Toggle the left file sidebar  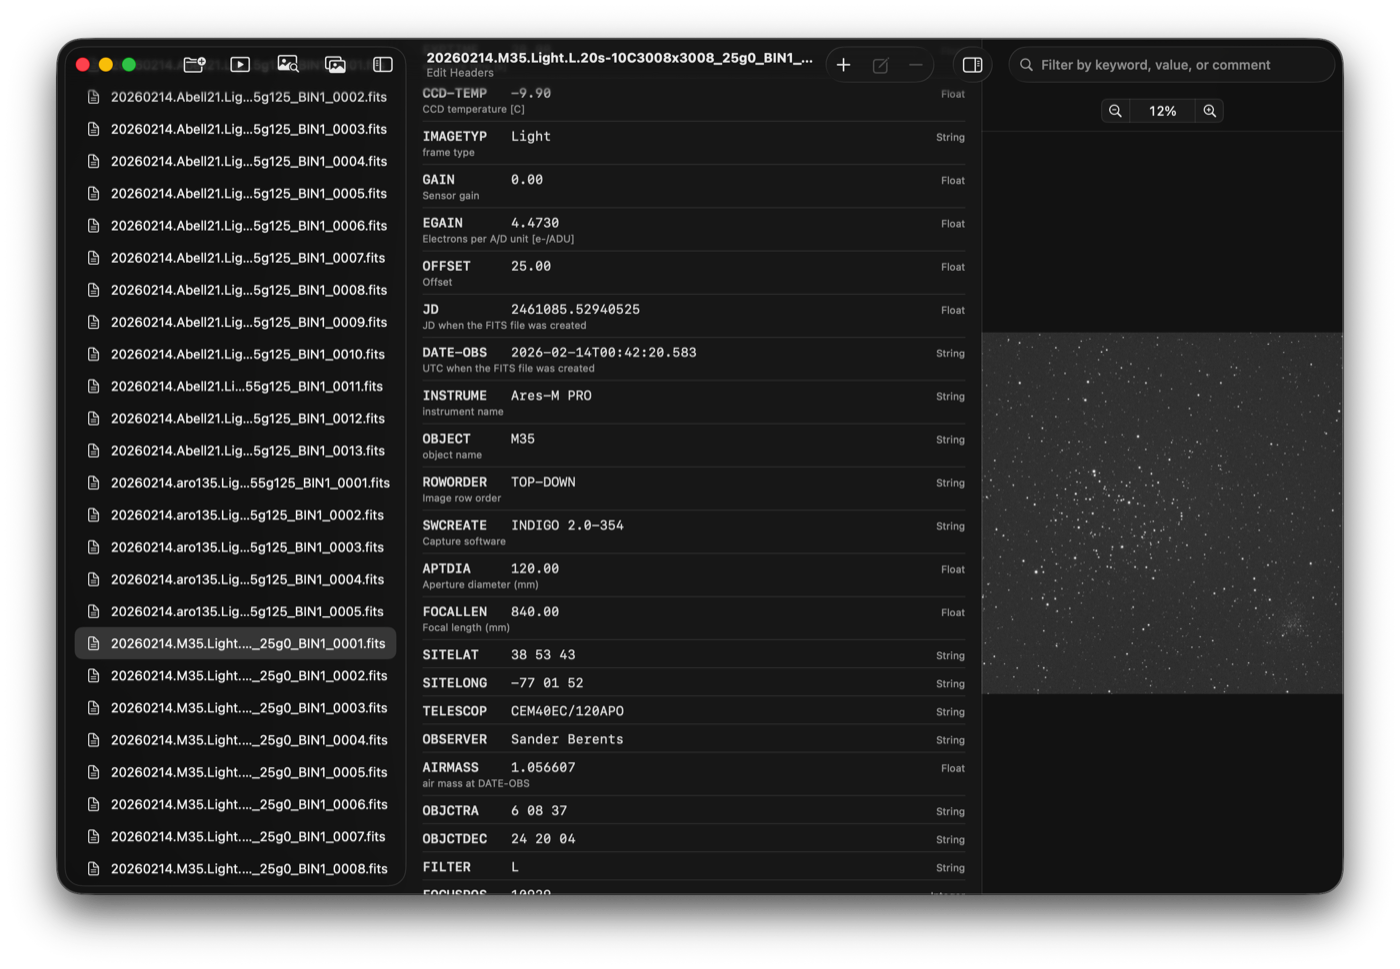(383, 64)
